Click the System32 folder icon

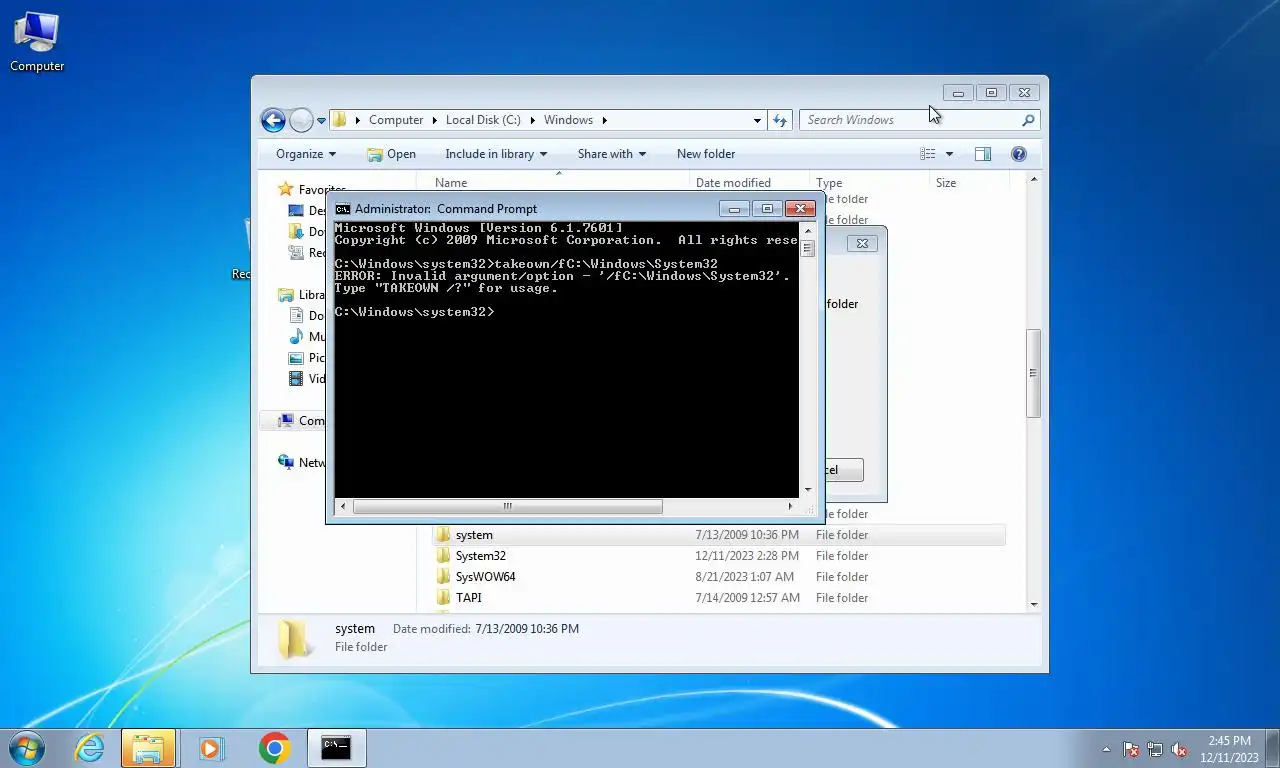pos(444,556)
